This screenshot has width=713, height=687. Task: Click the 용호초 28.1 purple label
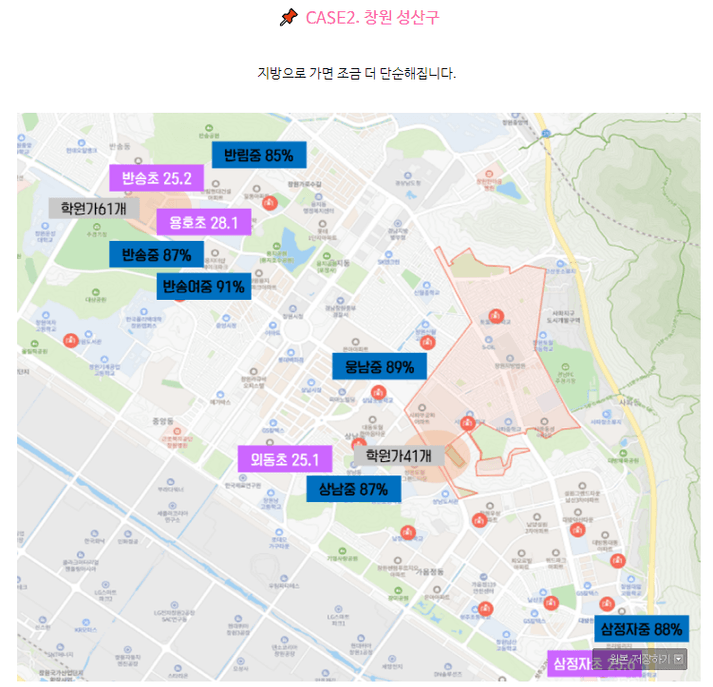pos(204,222)
